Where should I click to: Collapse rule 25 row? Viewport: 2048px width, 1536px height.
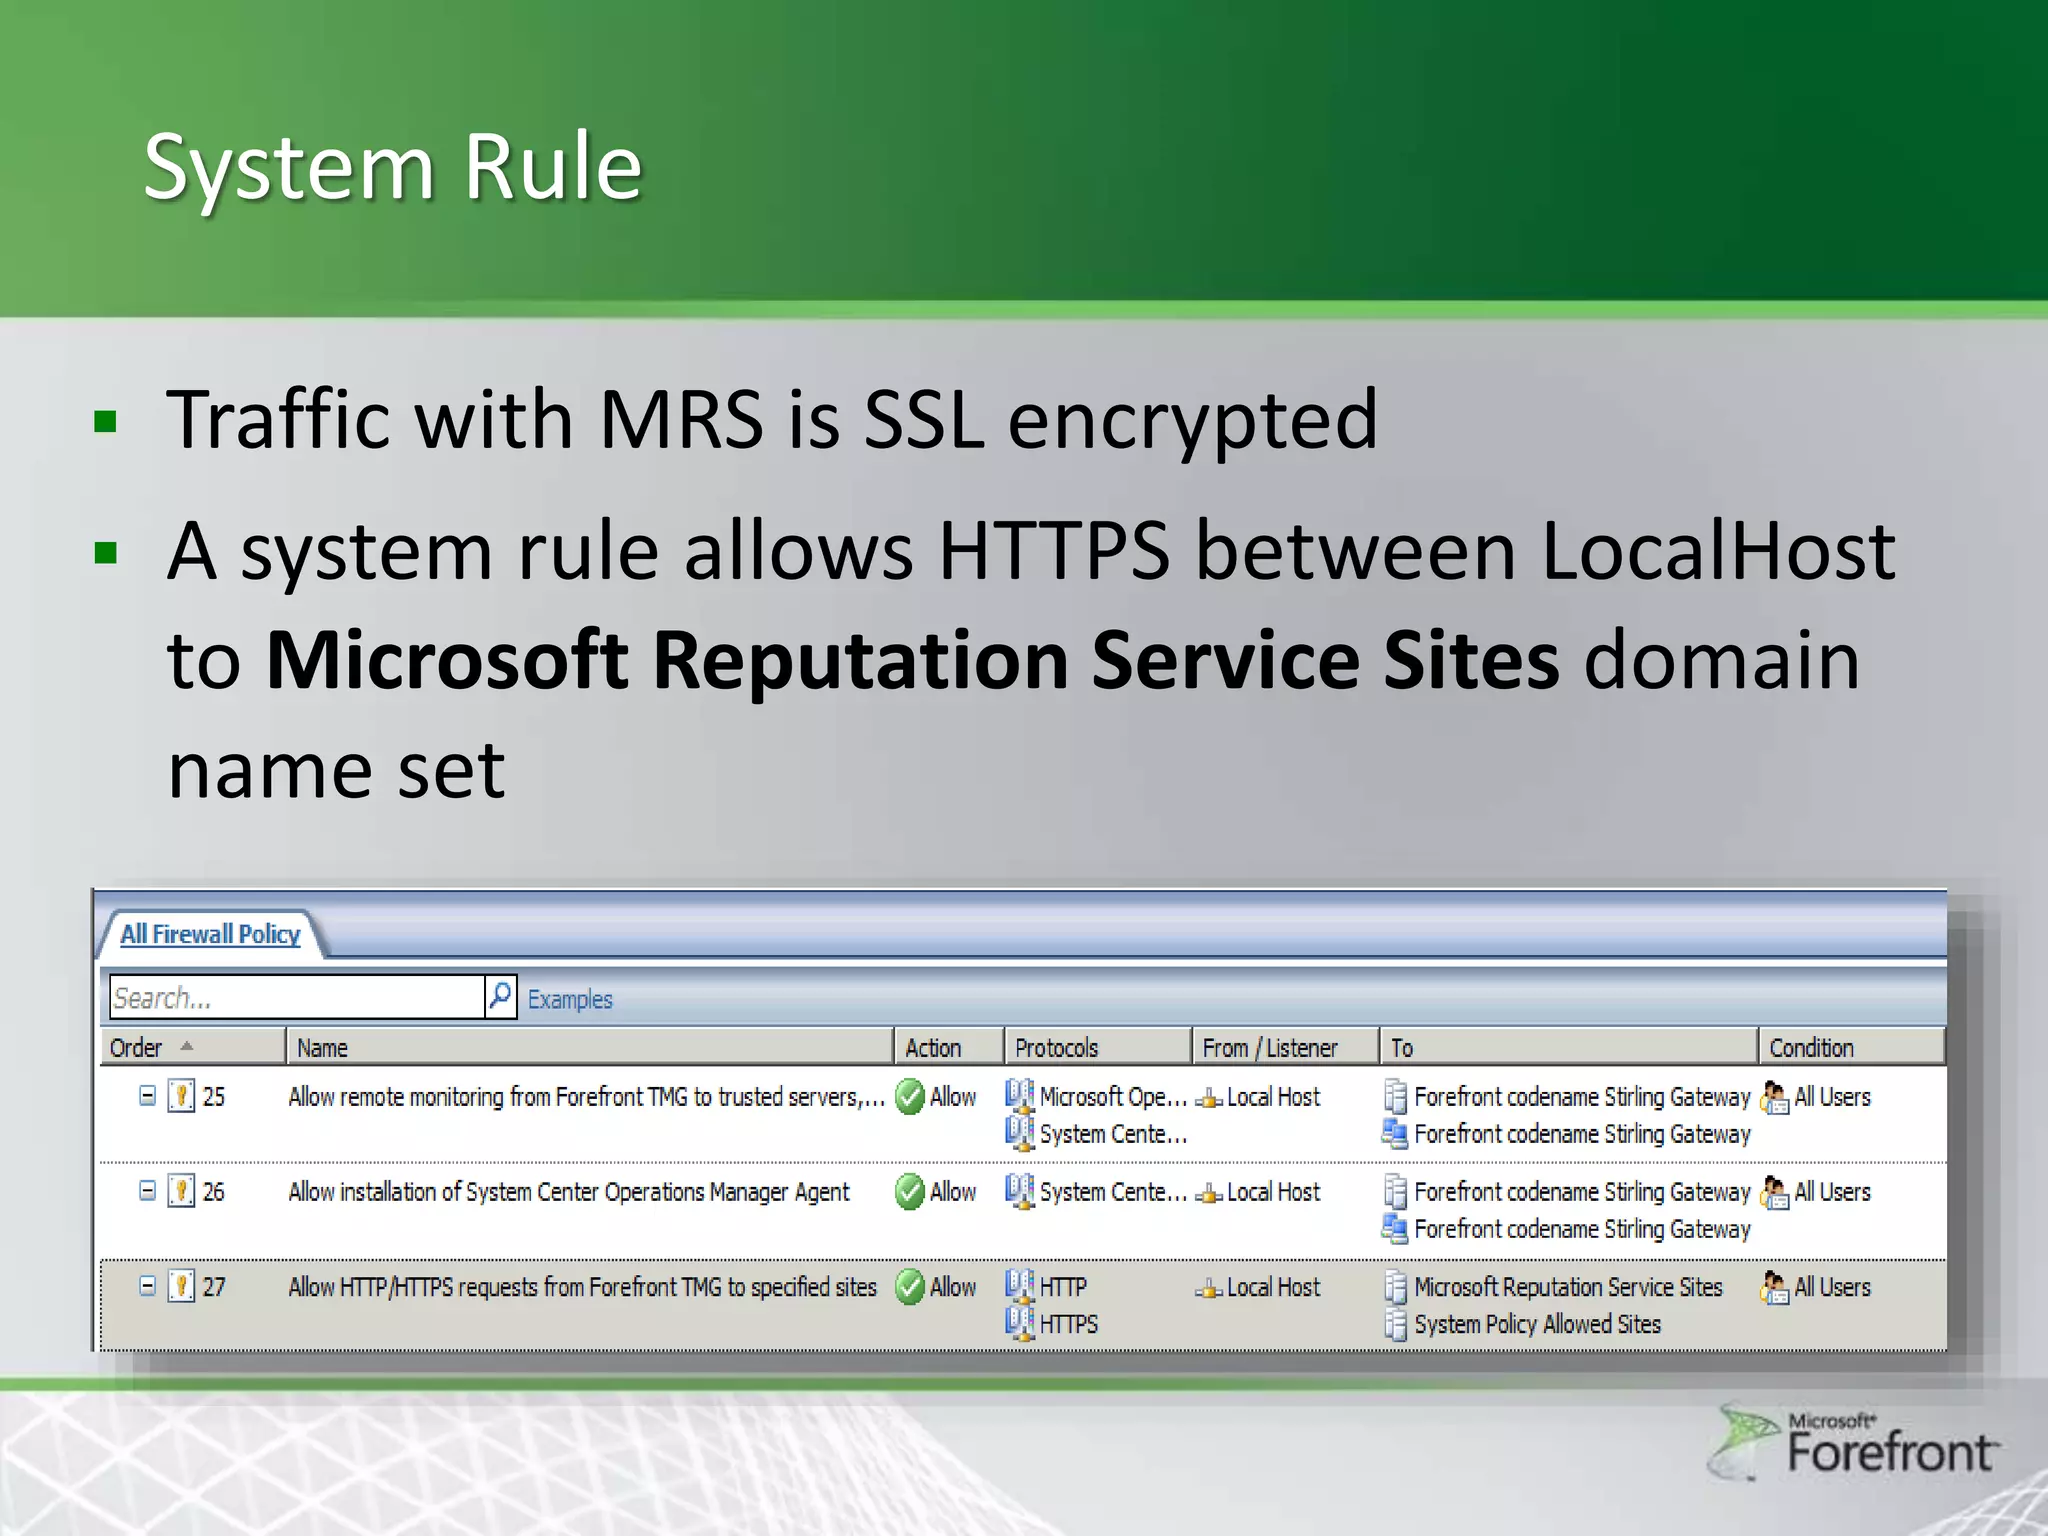tap(147, 1096)
